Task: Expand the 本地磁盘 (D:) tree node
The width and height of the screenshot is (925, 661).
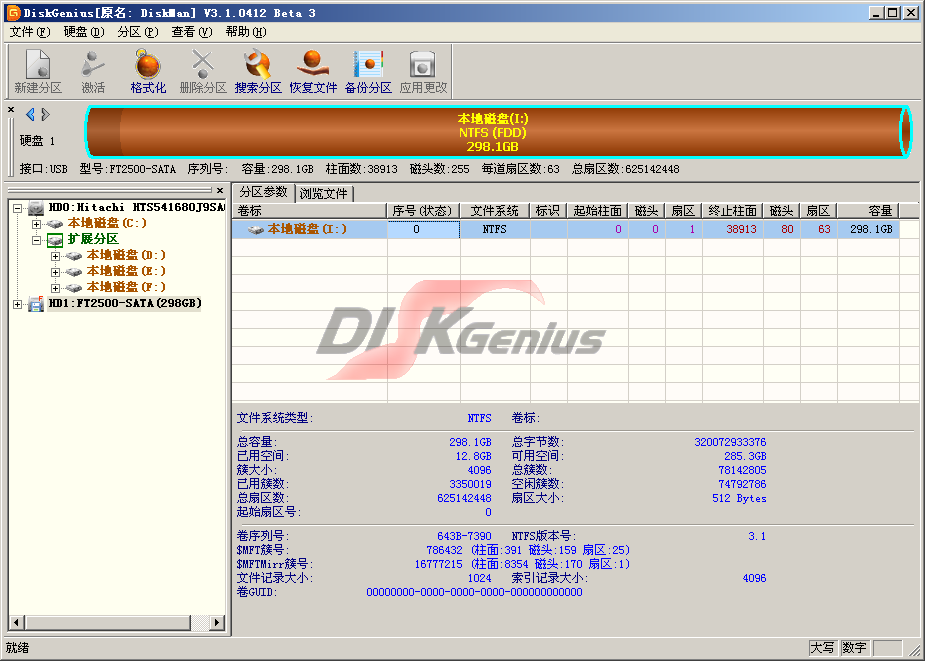Action: coord(55,256)
